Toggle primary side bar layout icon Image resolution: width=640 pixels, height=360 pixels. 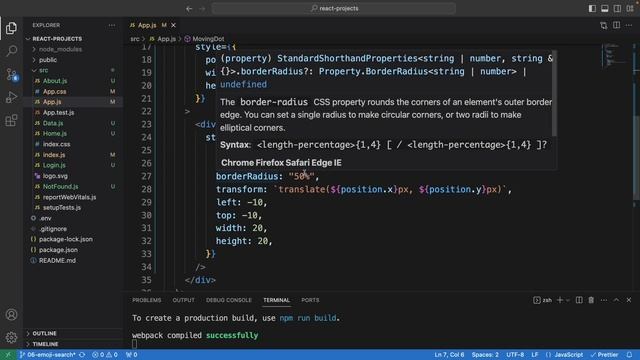tap(592, 9)
